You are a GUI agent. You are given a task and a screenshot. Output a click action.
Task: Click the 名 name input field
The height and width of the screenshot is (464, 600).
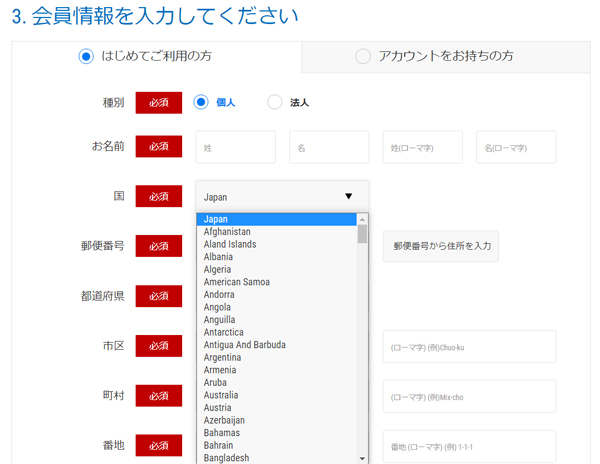(329, 147)
